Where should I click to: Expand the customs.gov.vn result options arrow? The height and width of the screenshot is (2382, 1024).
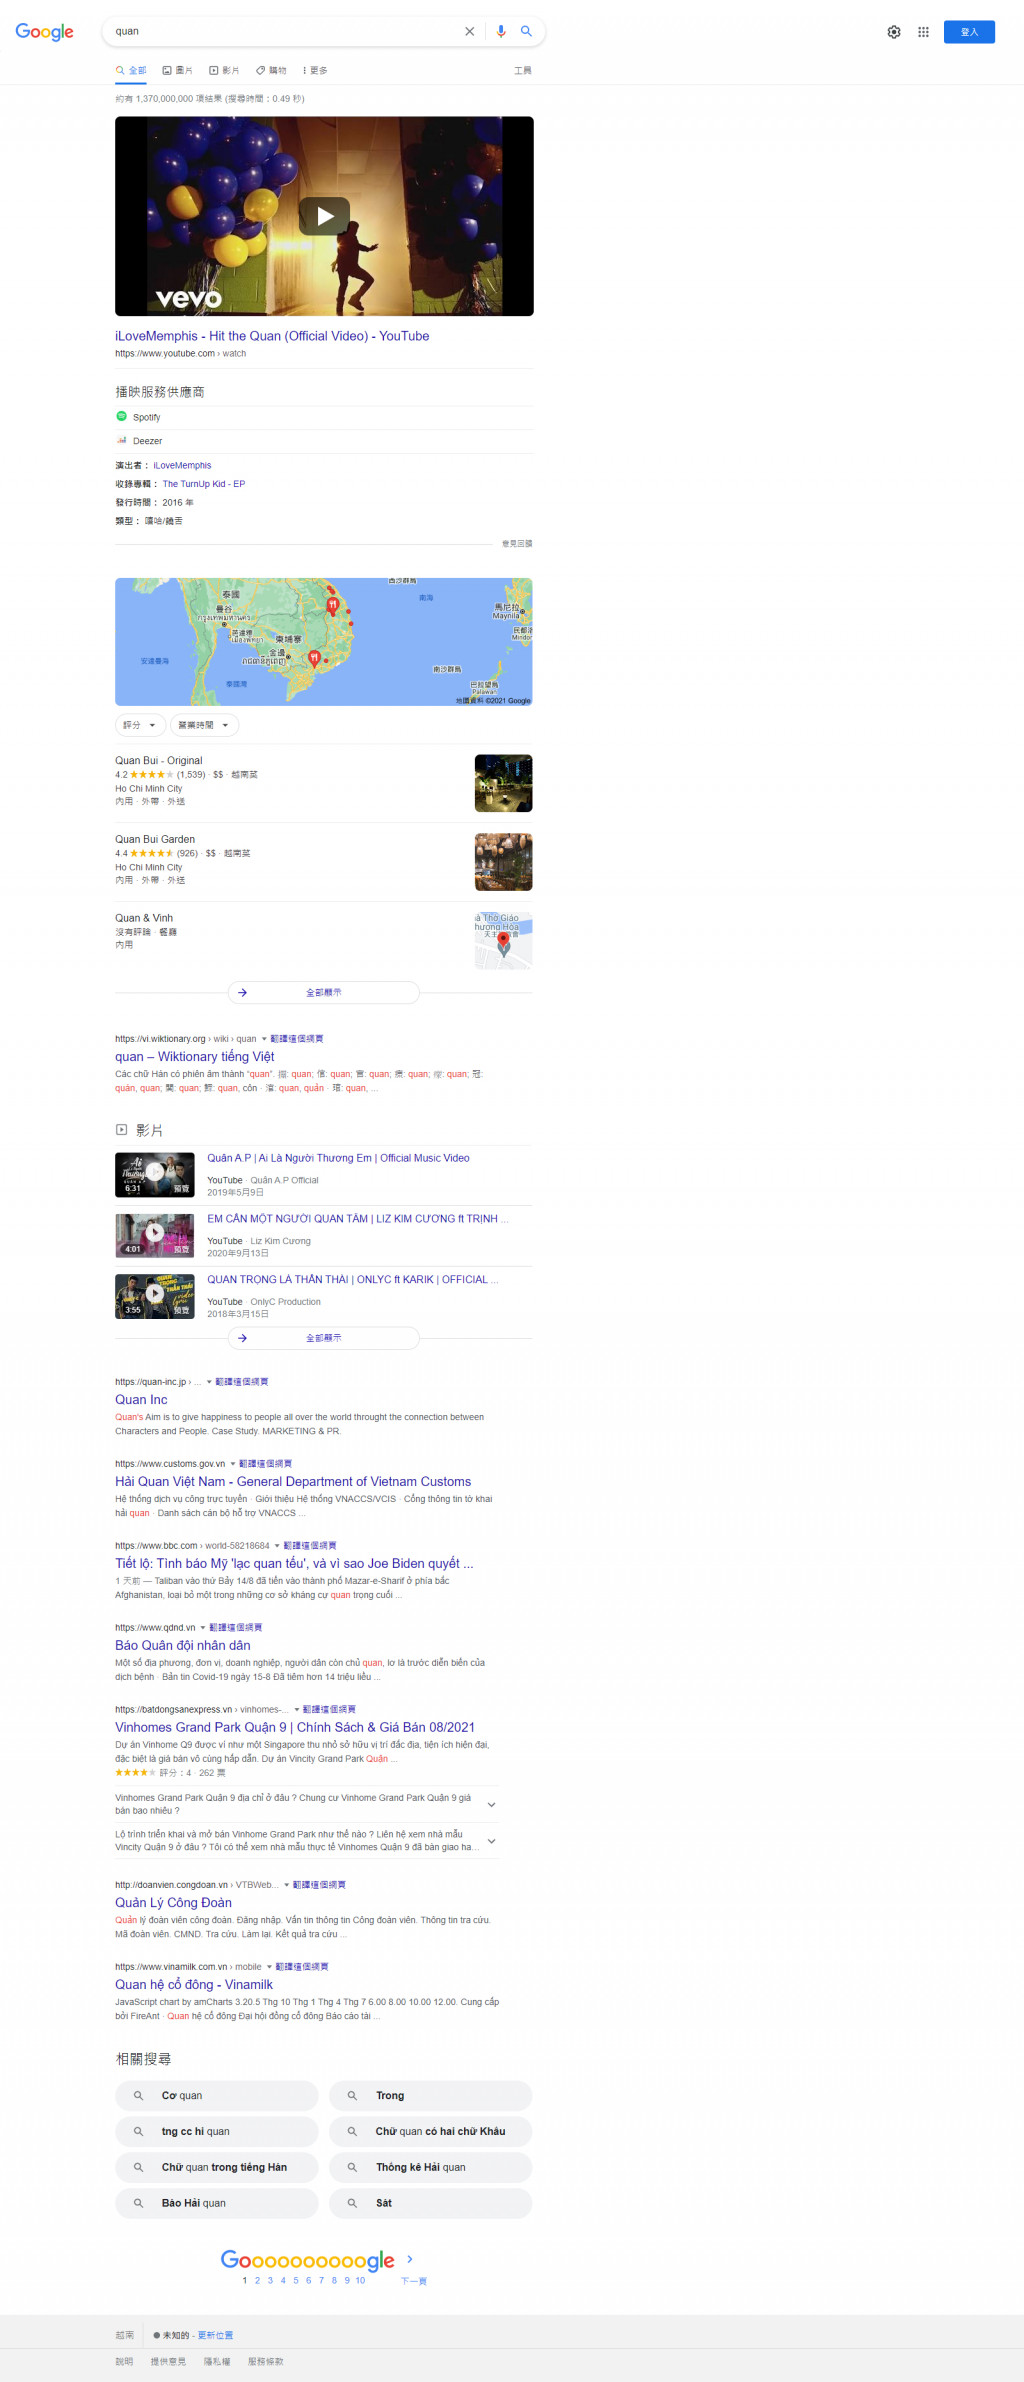click(233, 1464)
